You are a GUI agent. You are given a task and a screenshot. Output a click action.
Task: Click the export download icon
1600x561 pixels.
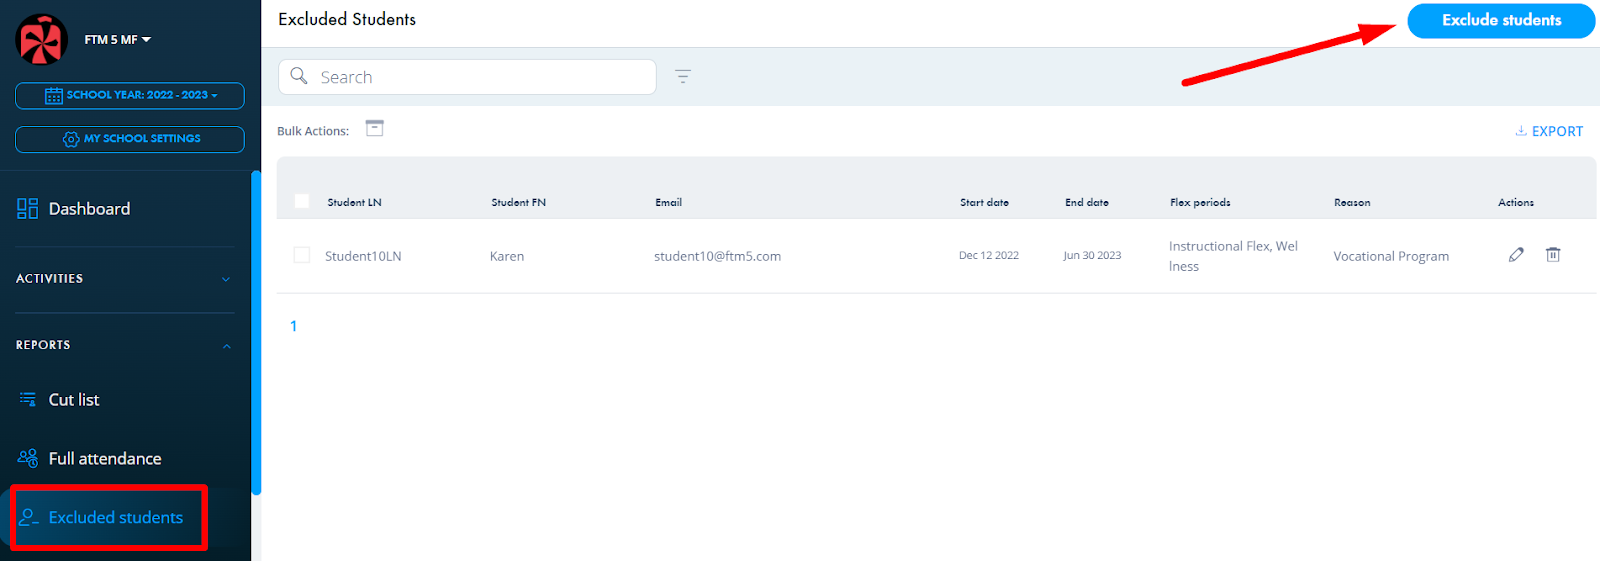coord(1521,131)
